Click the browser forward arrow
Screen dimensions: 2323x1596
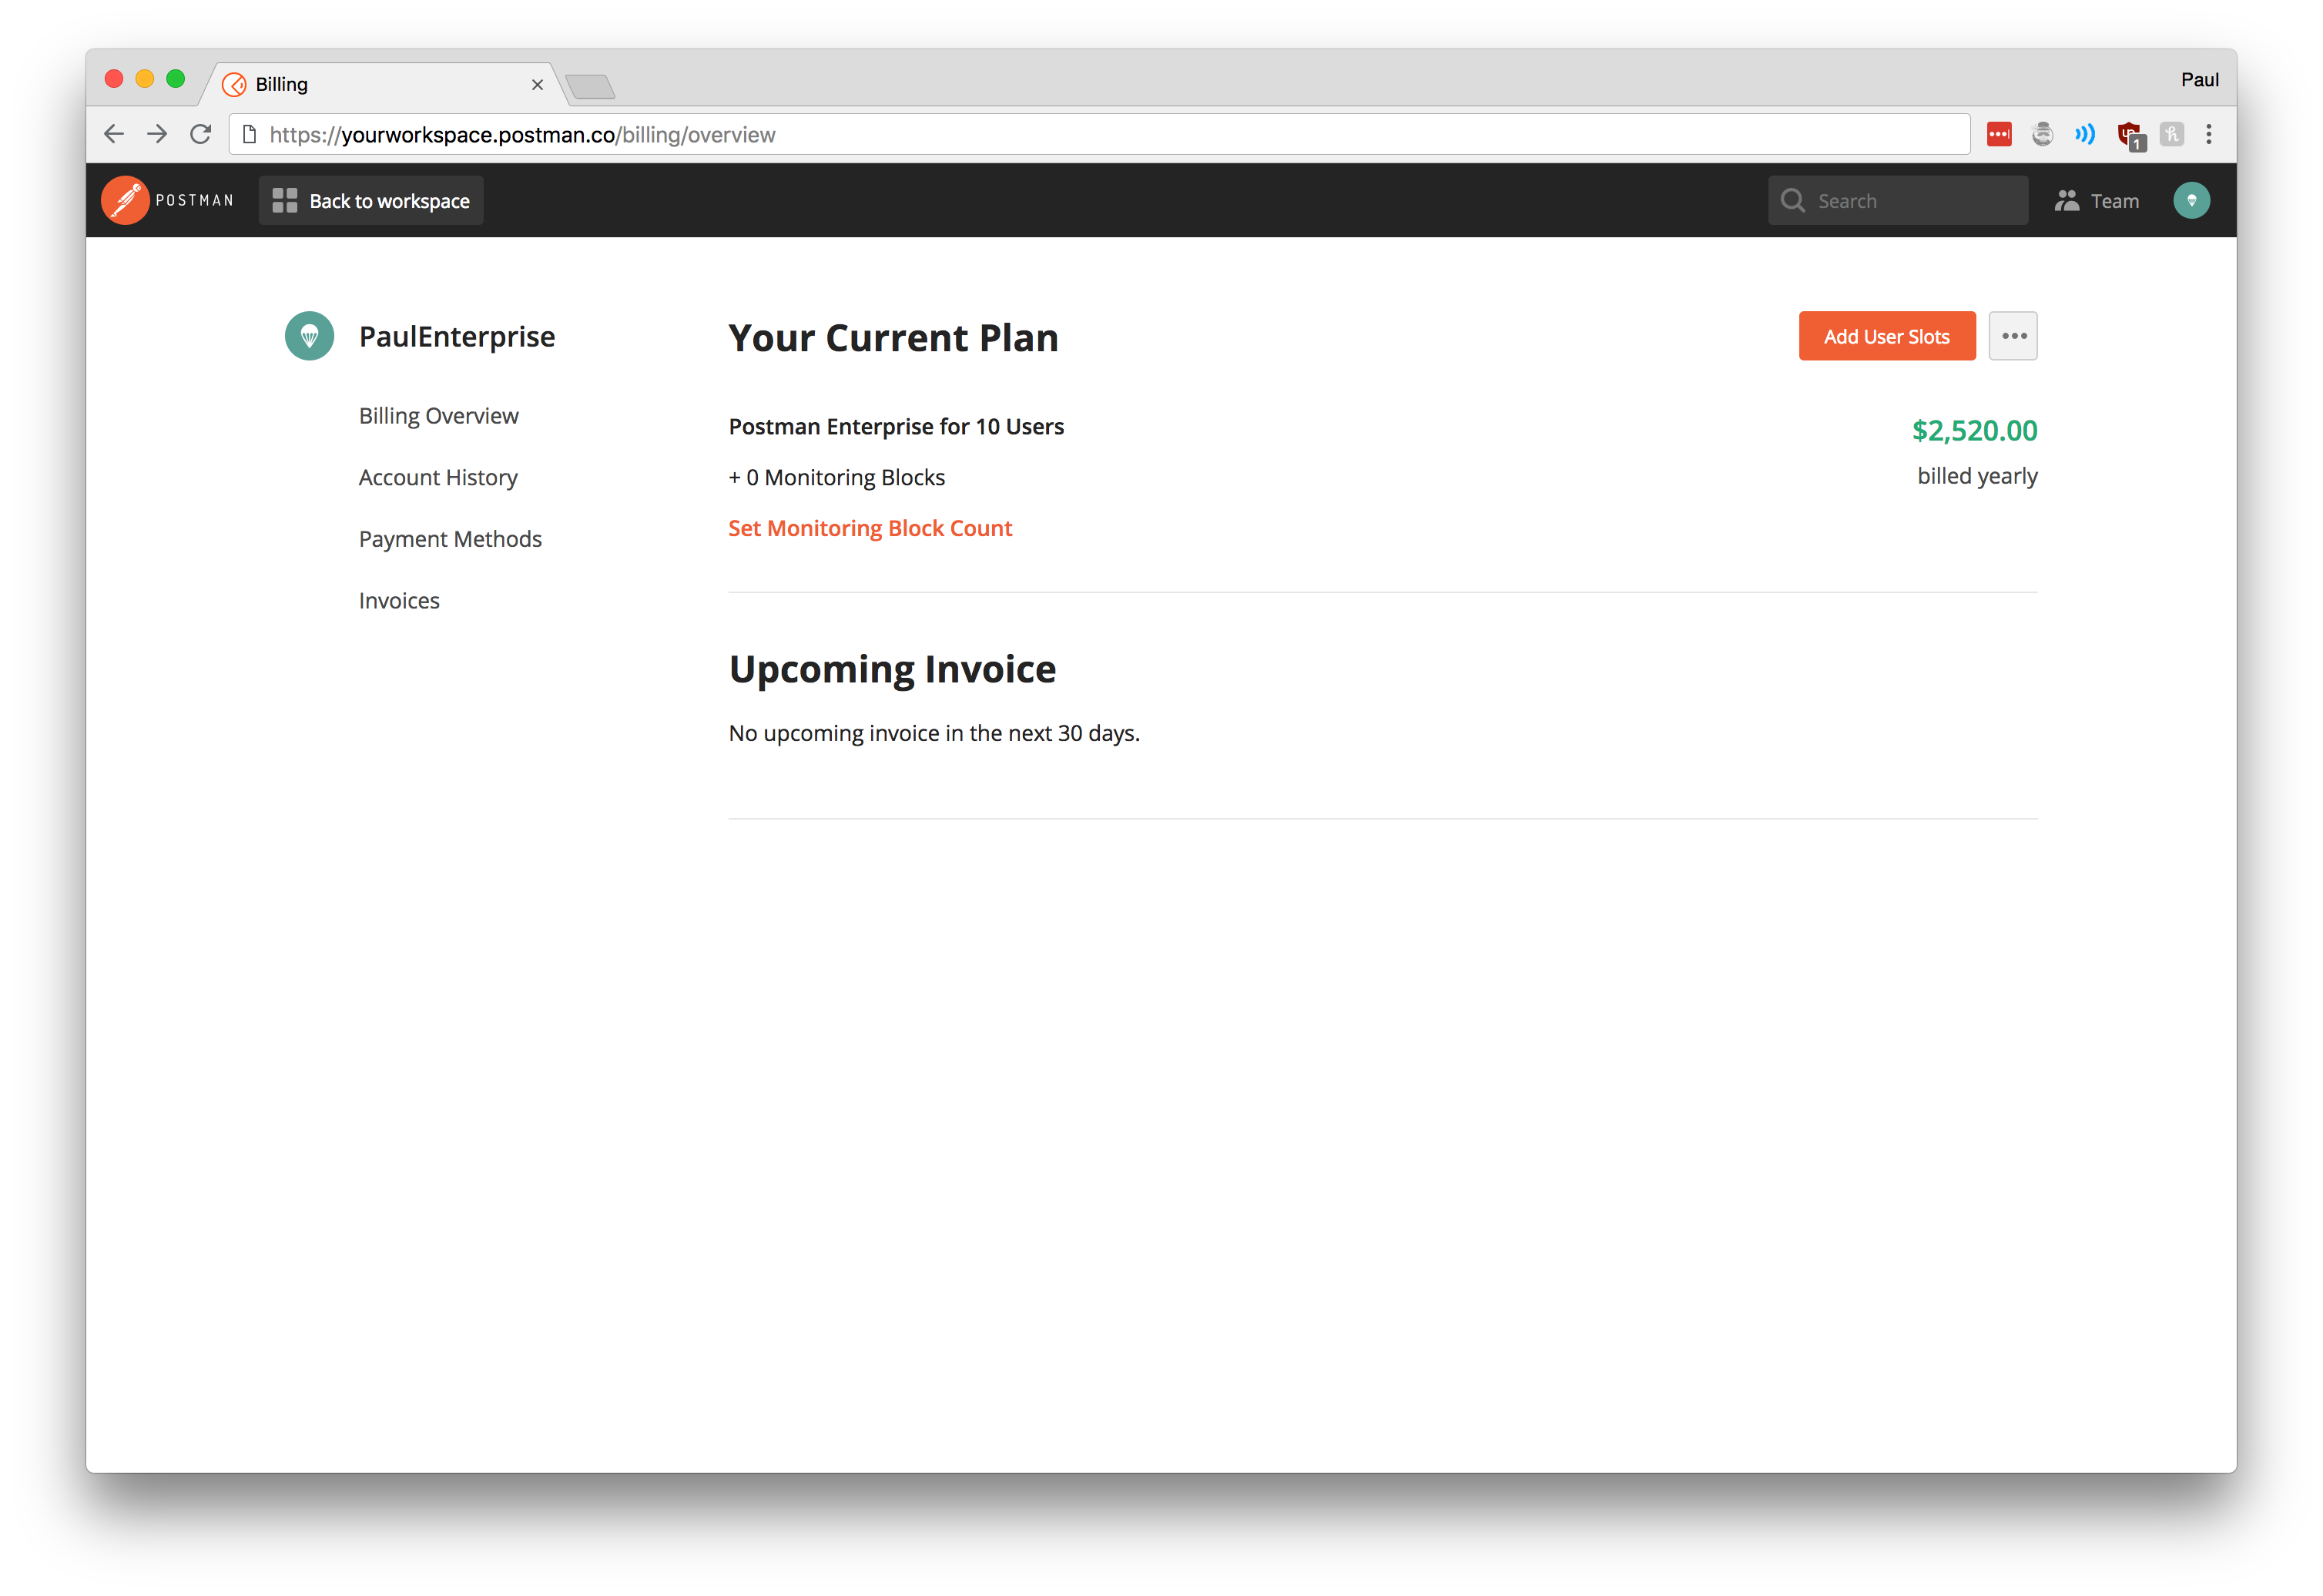(x=157, y=134)
